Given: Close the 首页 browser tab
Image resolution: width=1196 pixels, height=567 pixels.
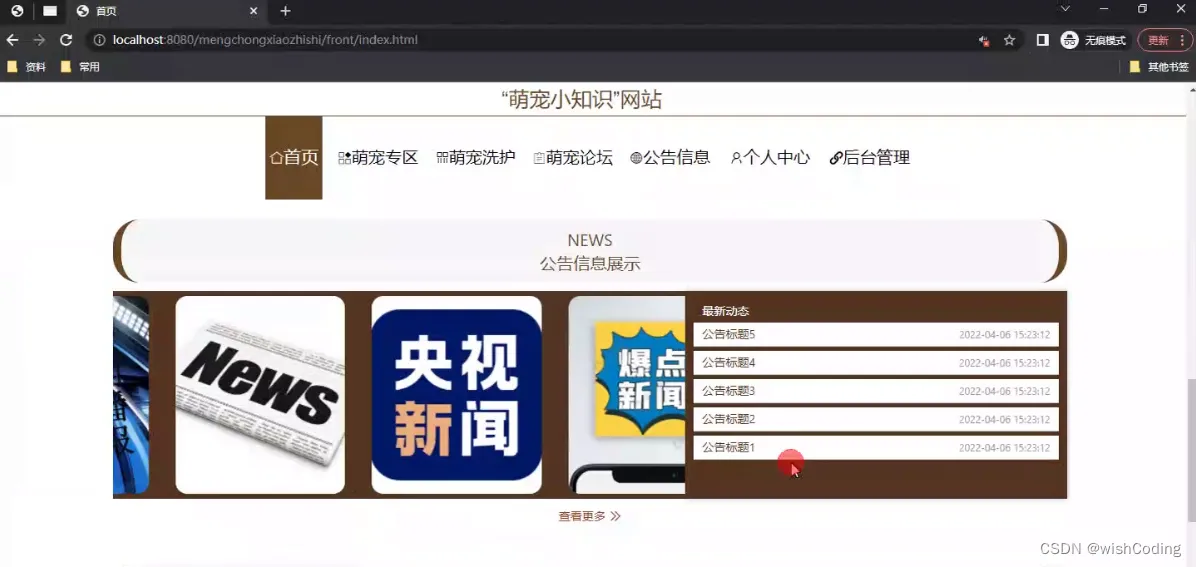Looking at the screenshot, I should pos(254,11).
